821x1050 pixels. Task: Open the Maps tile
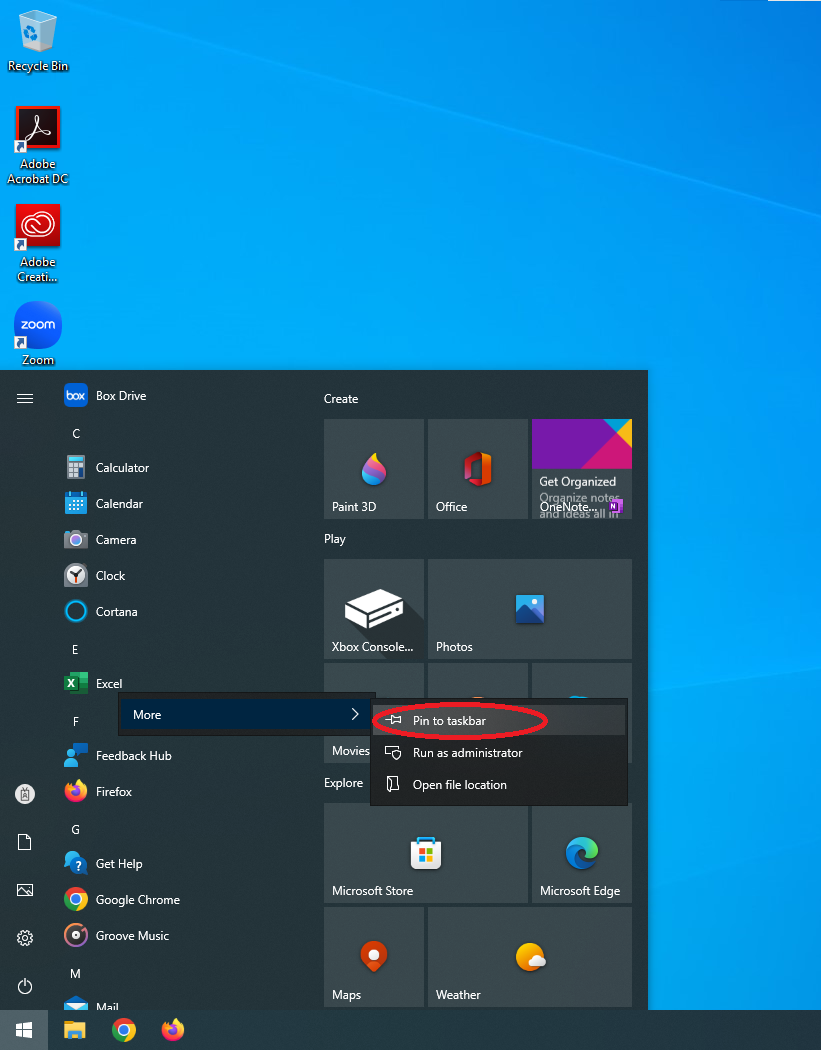(374, 957)
